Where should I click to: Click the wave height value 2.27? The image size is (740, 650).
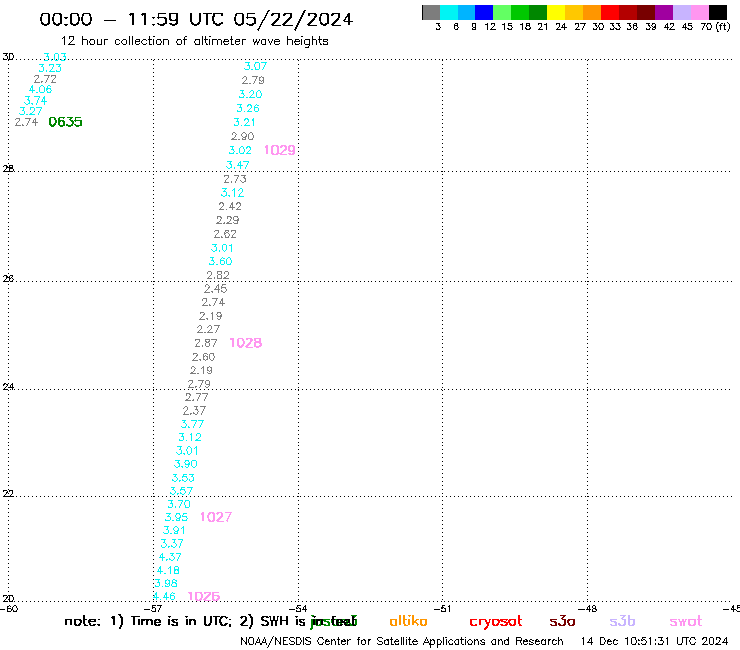tap(208, 329)
